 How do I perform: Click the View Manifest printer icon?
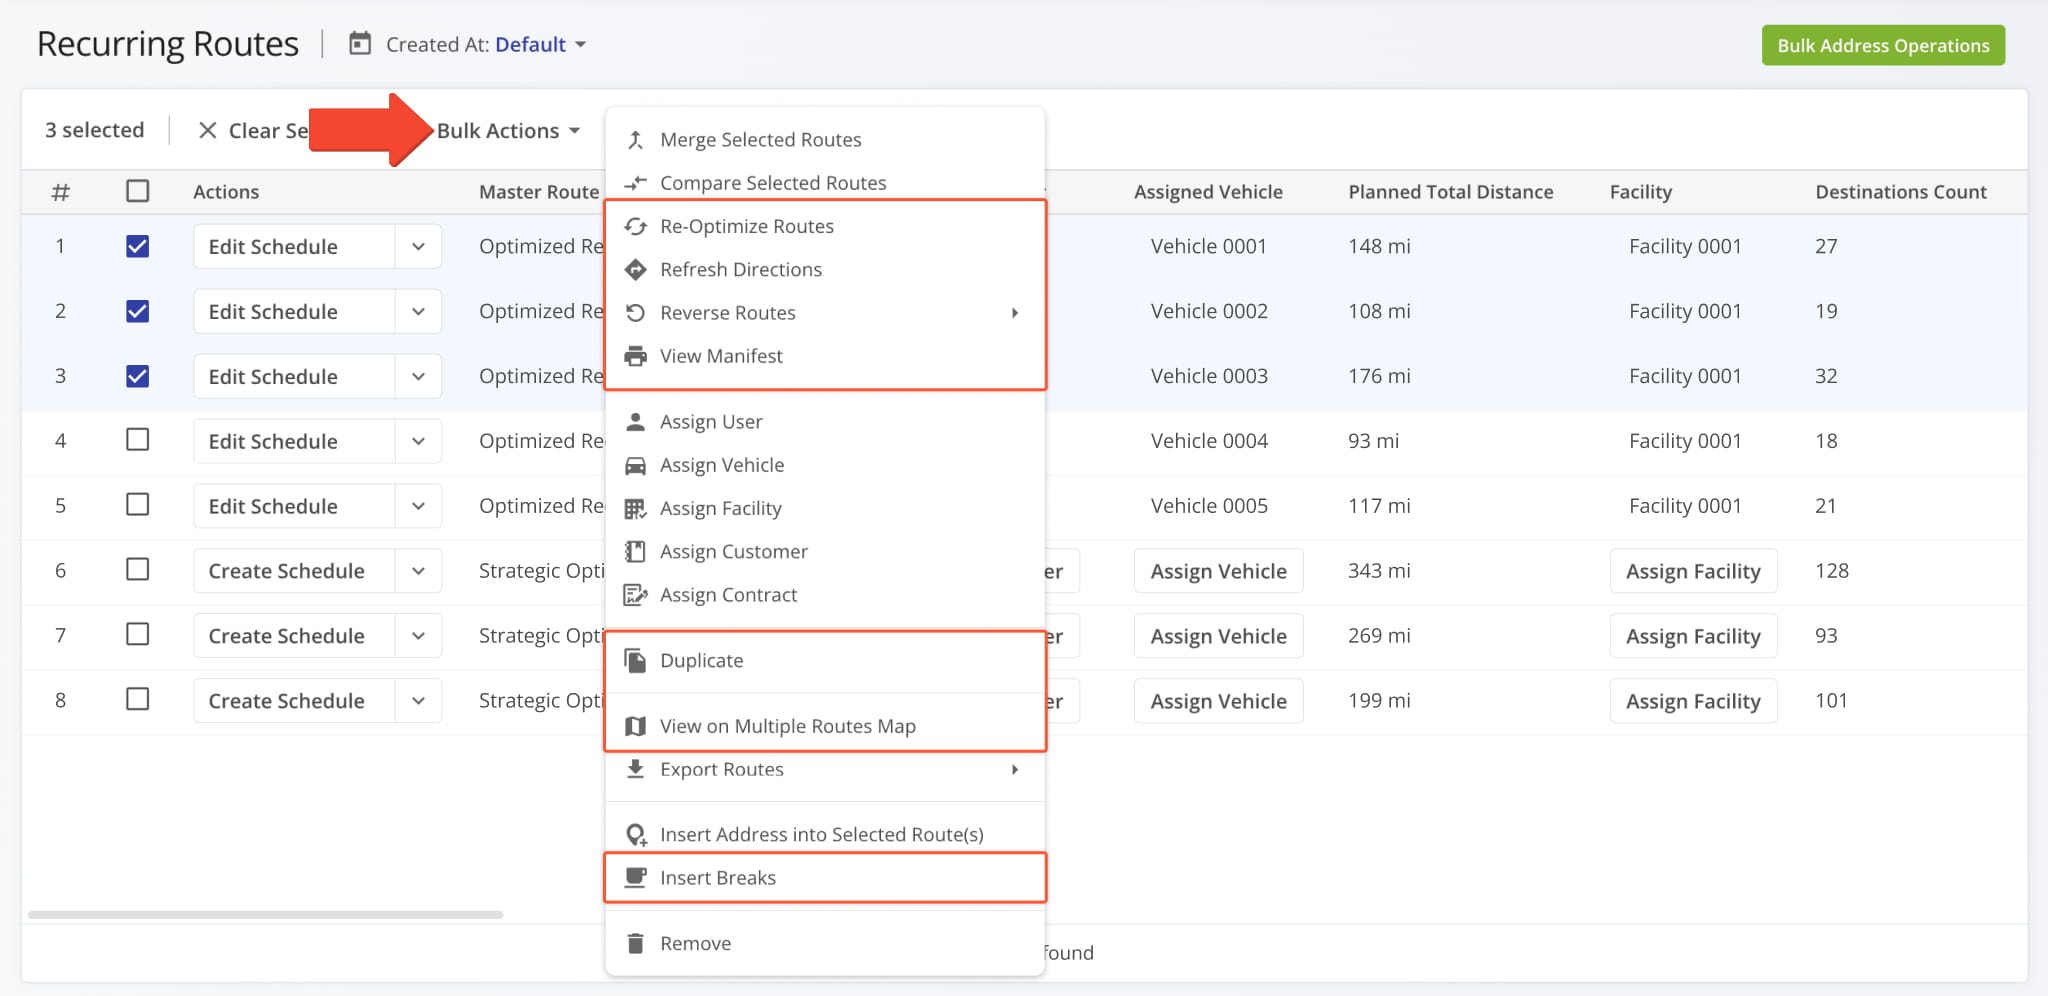635,356
